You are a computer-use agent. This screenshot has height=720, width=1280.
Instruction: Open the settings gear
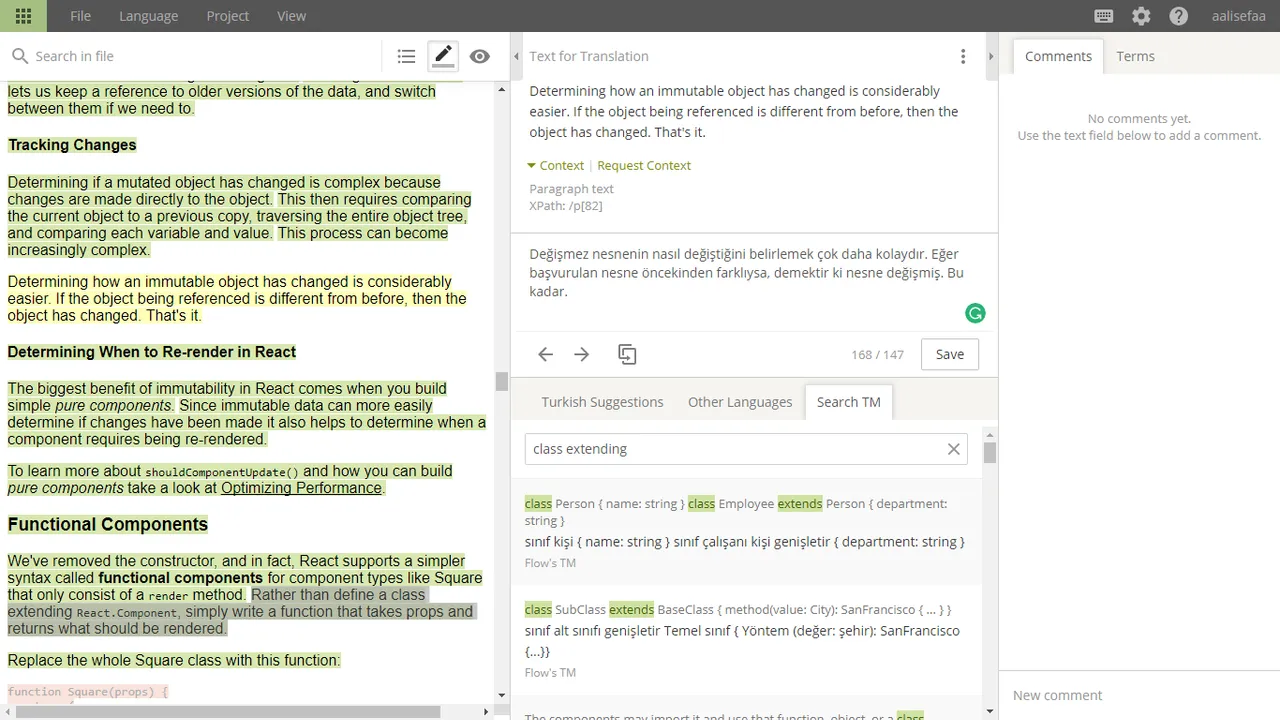(1141, 16)
